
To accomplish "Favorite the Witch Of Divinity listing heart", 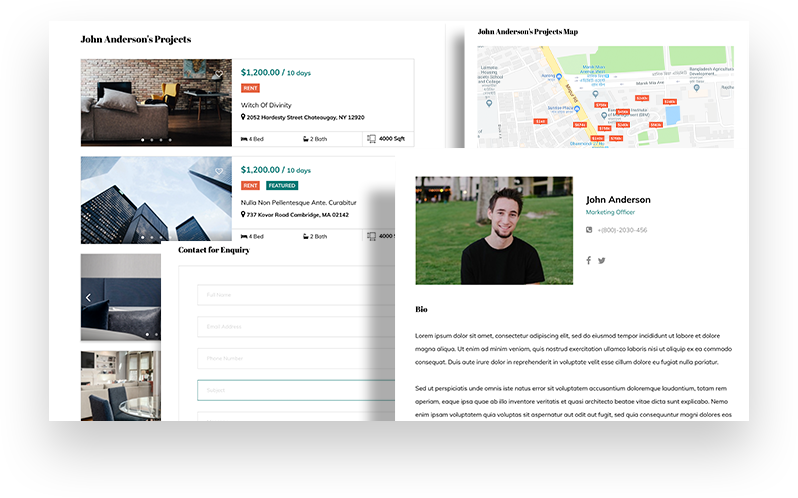I will (219, 74).
